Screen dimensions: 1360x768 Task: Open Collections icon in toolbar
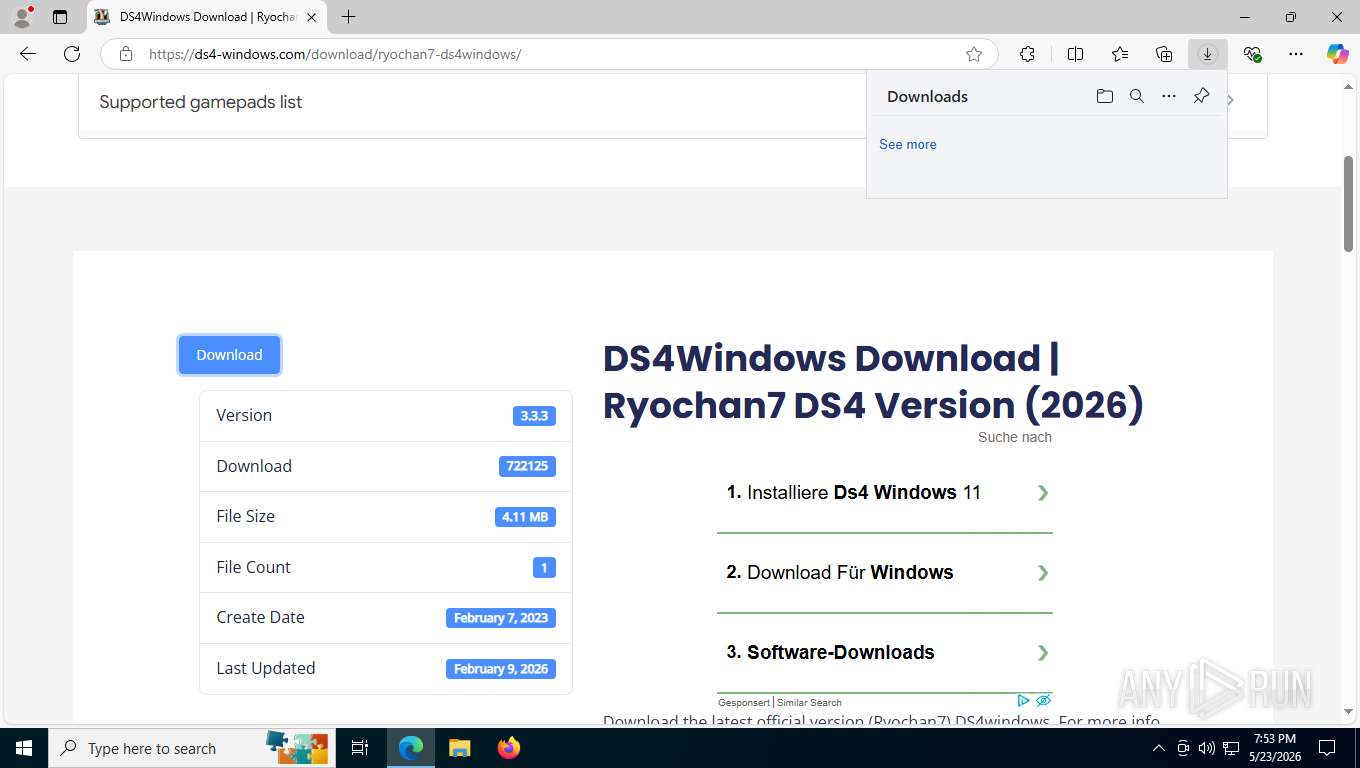tap(1164, 54)
